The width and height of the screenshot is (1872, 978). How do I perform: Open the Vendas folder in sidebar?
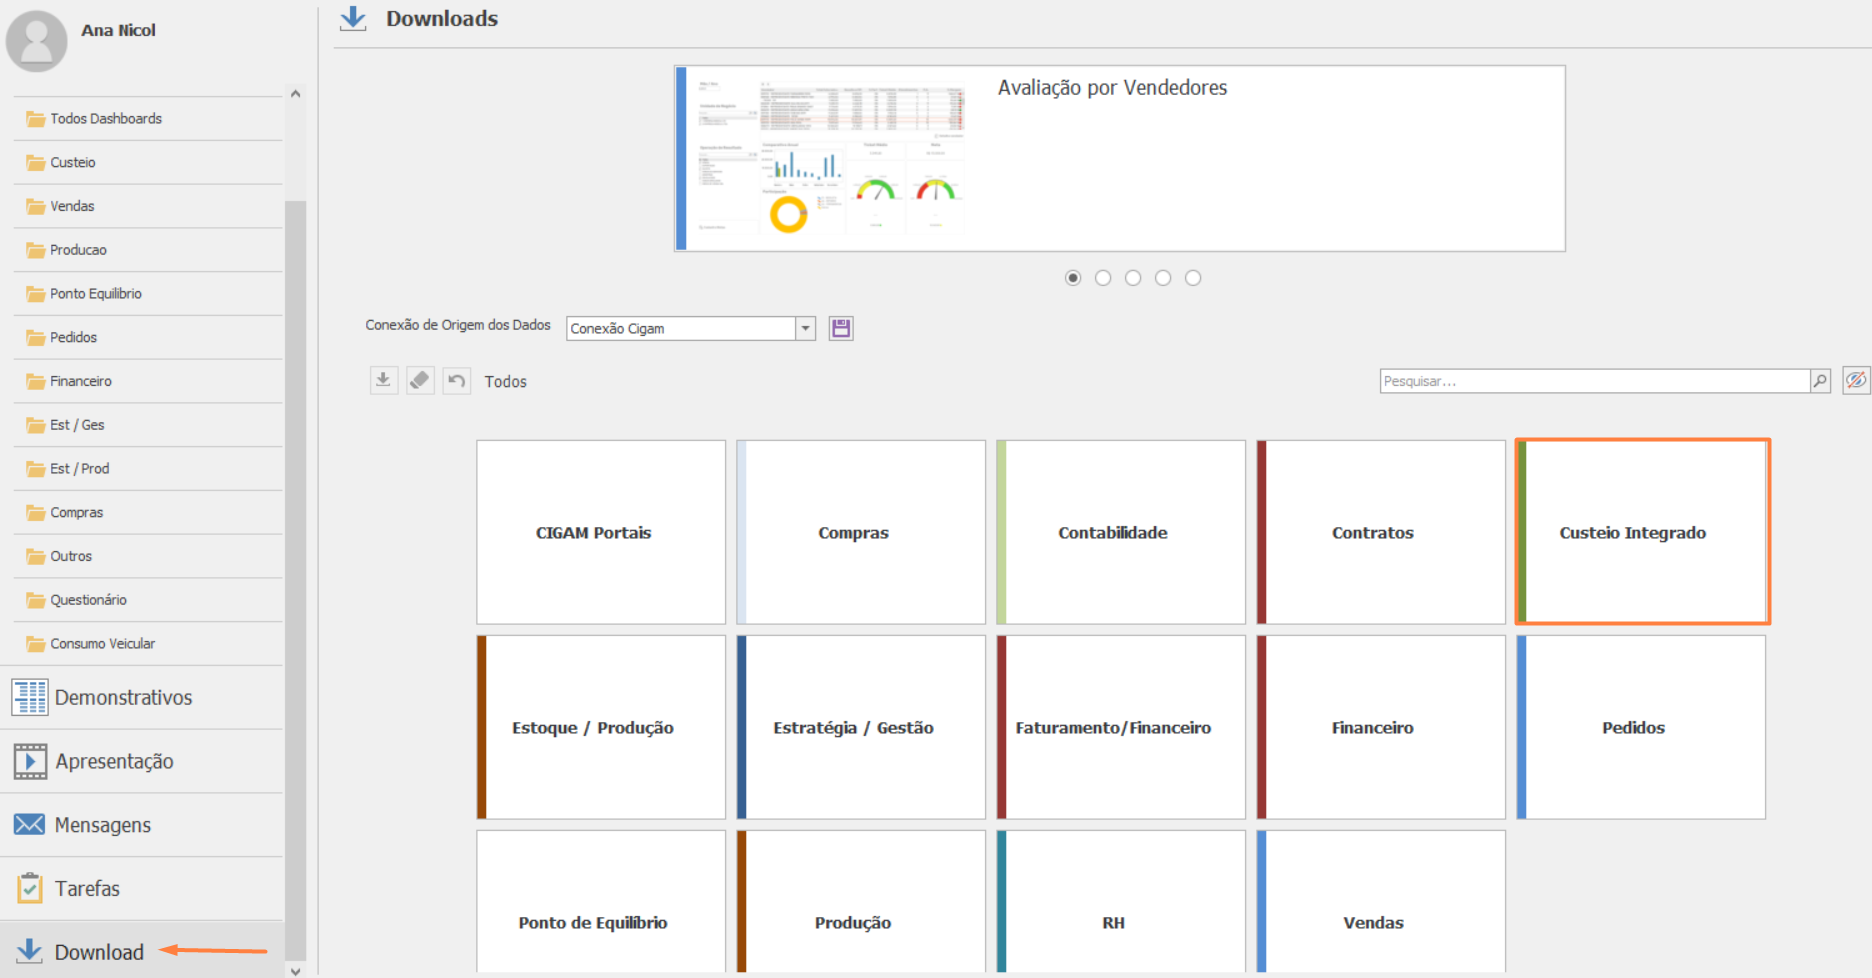click(148, 206)
